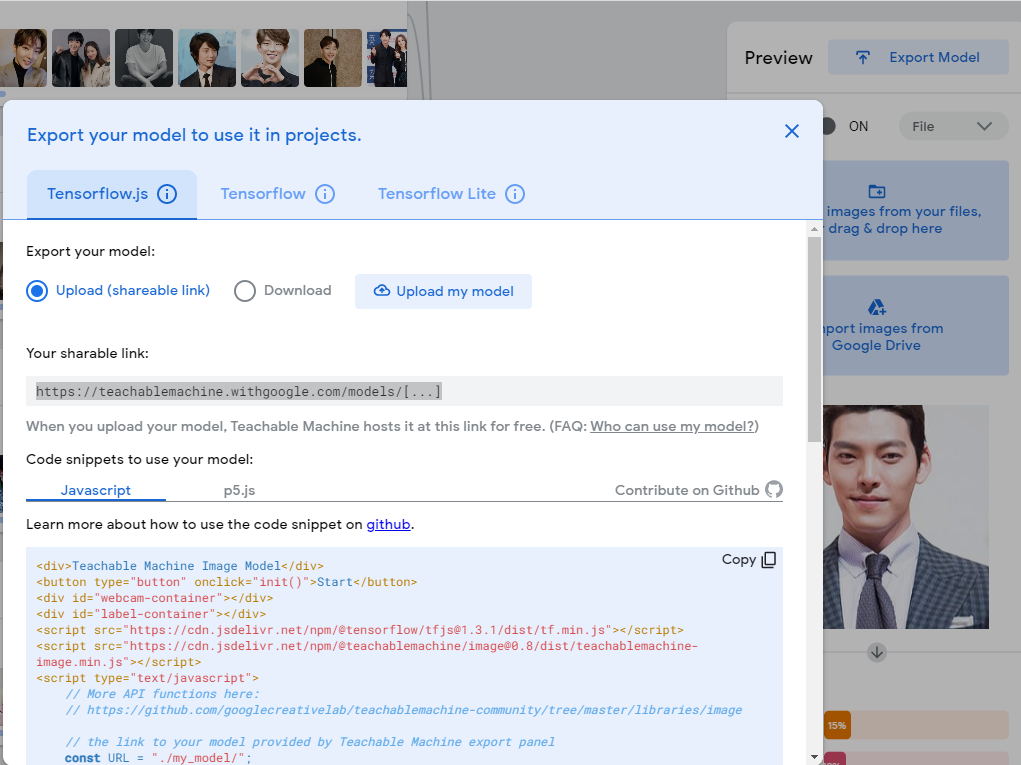The image size is (1021, 765).
Task: Click the Tensorflow Lite info icon
Action: [x=515, y=194]
